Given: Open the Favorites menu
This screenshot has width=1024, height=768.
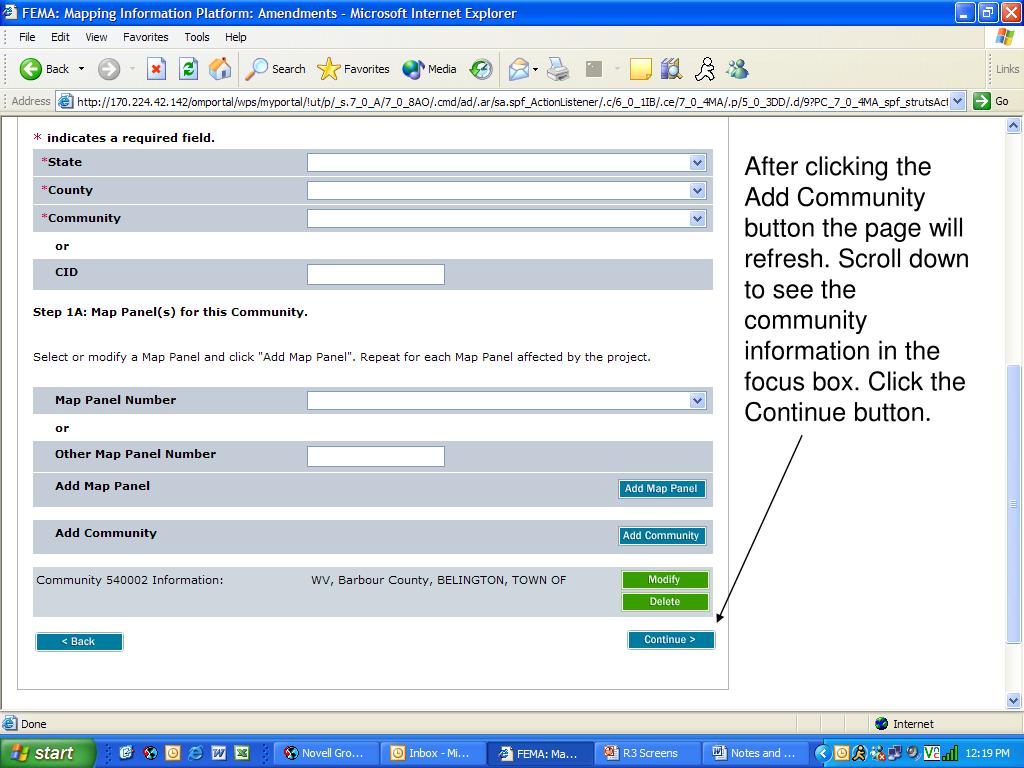Looking at the screenshot, I should pos(146,37).
